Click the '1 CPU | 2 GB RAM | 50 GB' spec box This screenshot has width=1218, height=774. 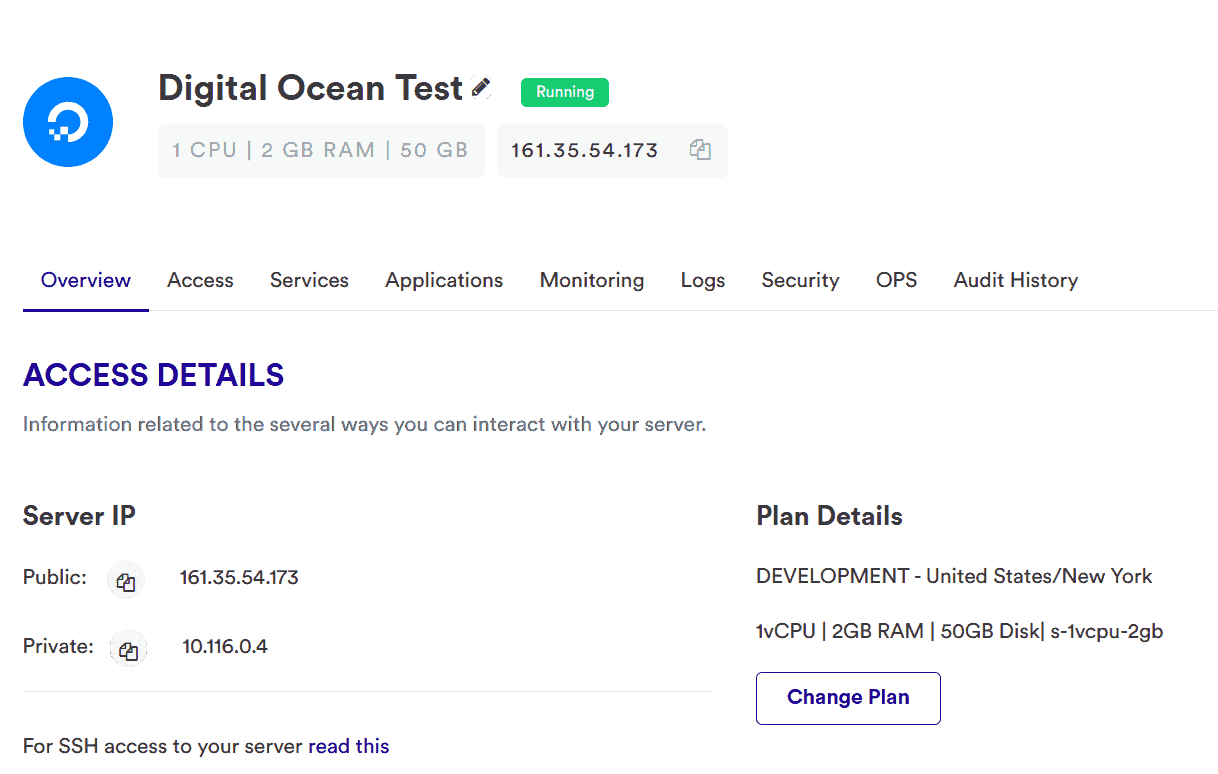click(x=321, y=151)
